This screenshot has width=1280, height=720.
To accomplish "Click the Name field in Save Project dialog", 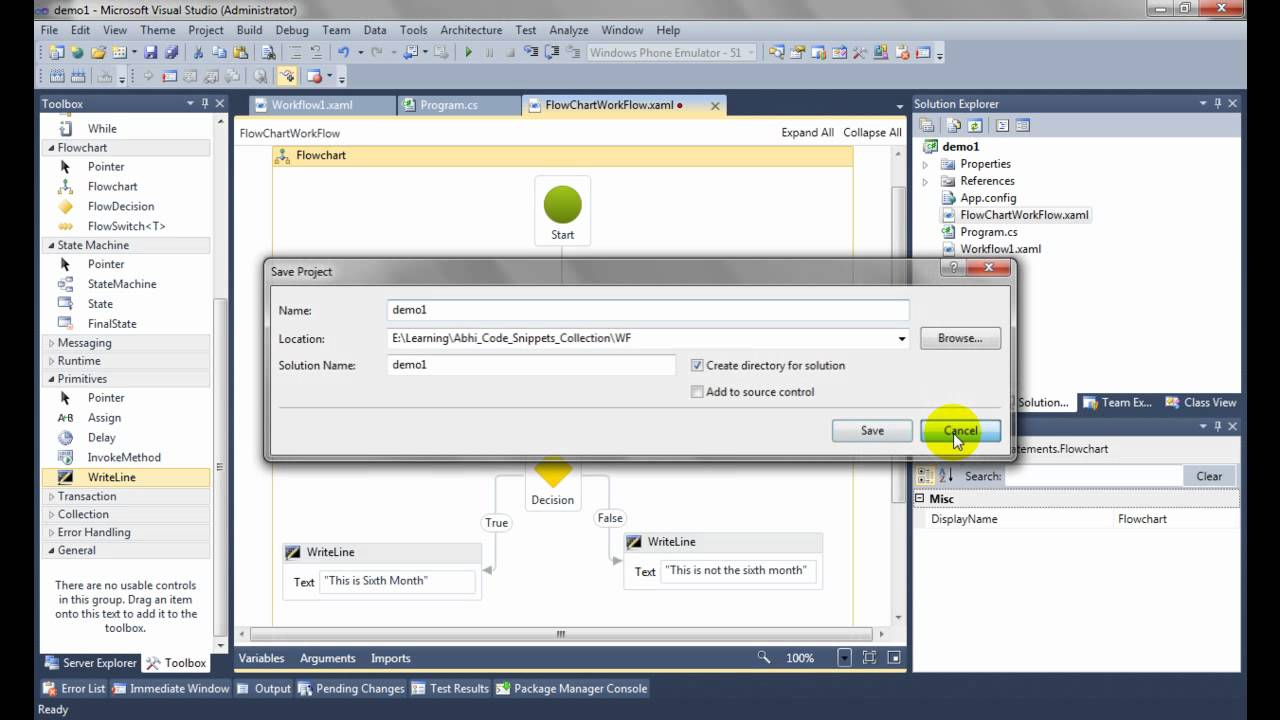I will coord(648,310).
